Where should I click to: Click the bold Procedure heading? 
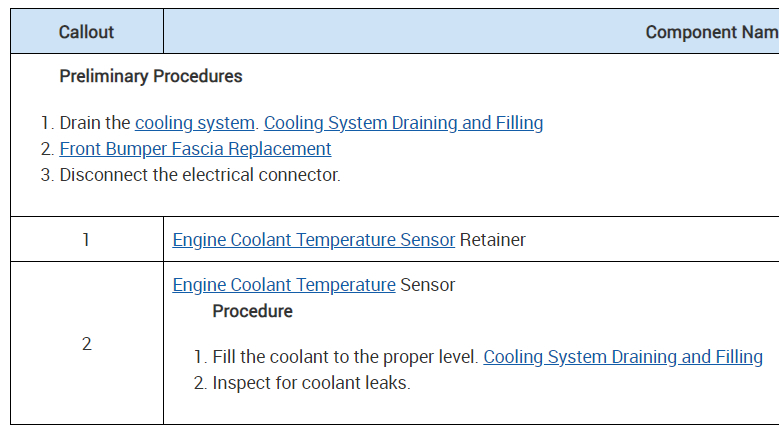[x=252, y=311]
